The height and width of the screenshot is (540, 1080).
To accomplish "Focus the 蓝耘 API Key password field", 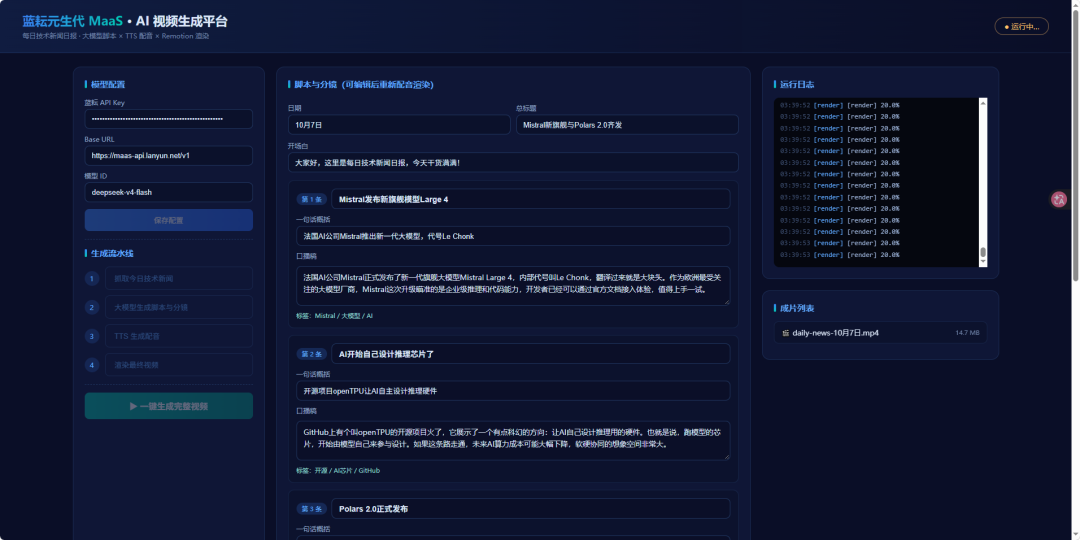I will pyautogui.click(x=169, y=118).
